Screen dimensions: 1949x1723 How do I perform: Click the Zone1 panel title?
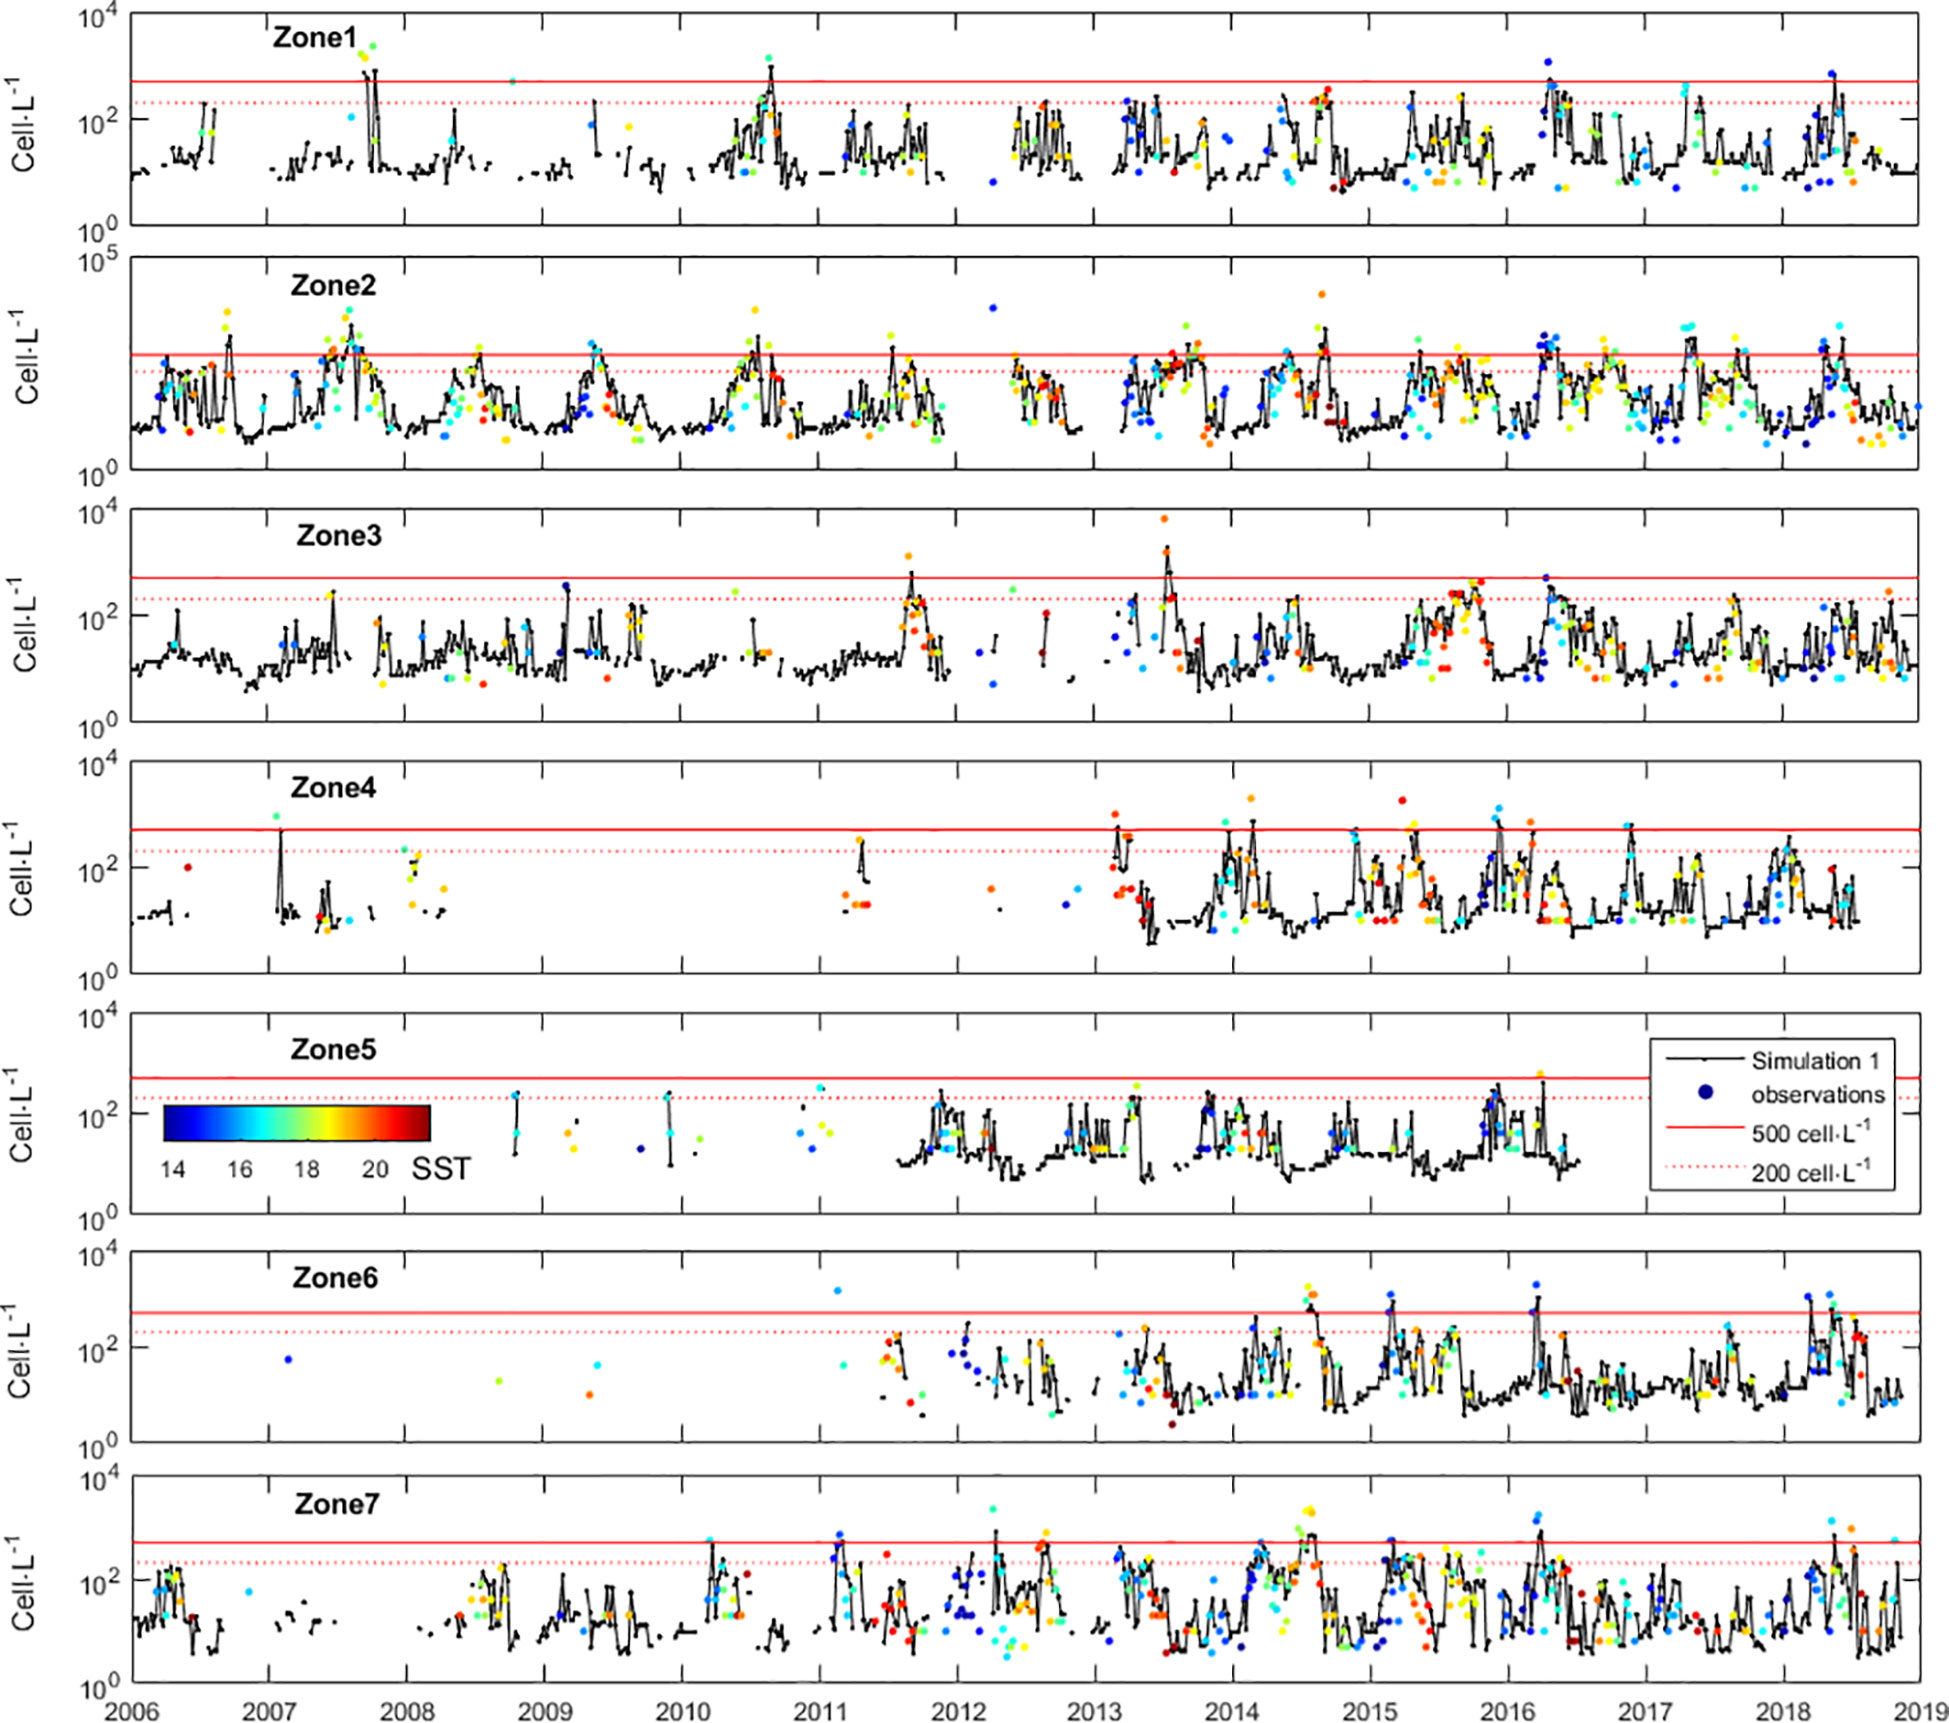[x=314, y=38]
